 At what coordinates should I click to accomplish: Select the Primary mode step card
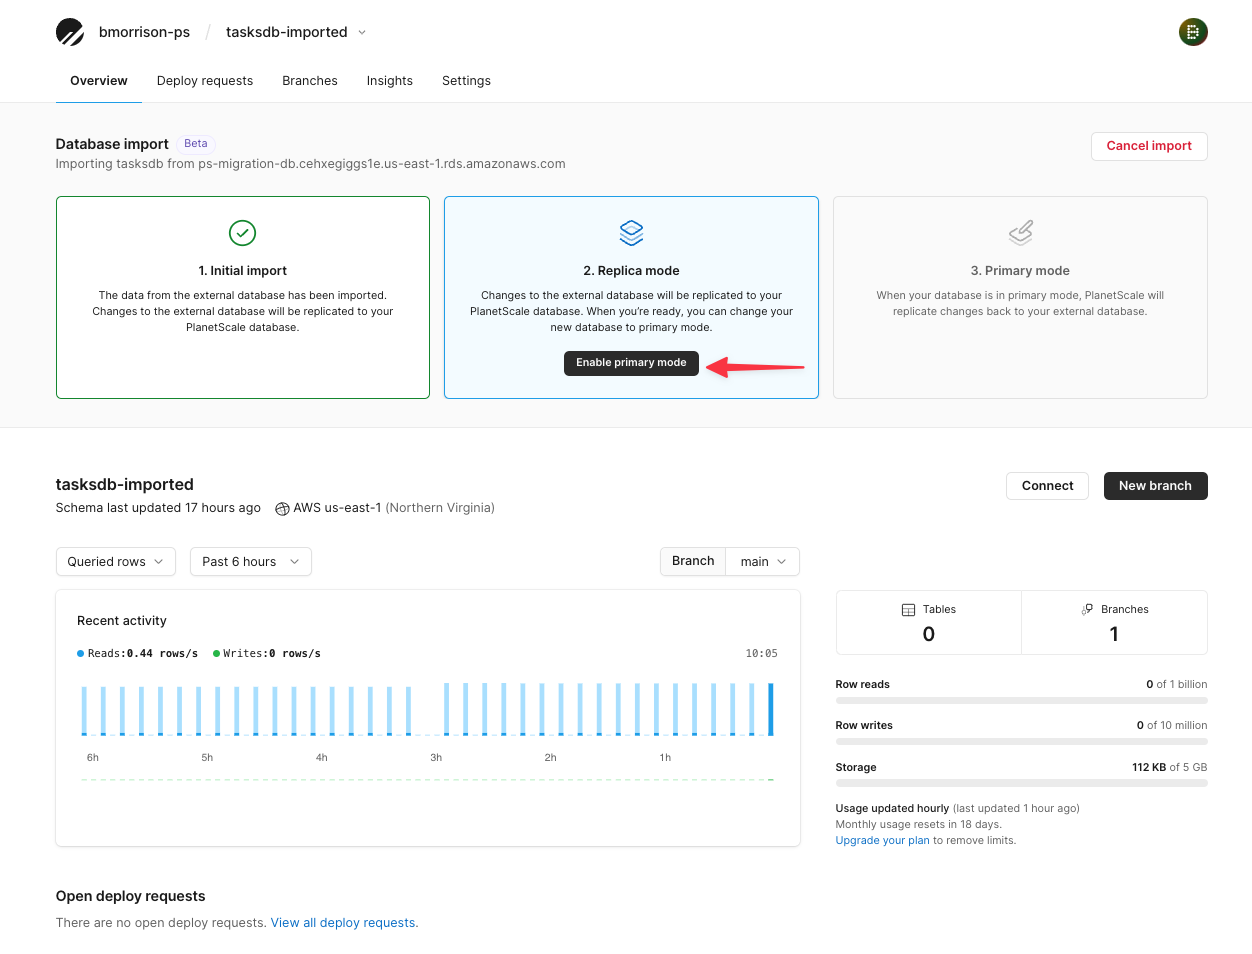[x=1020, y=297]
